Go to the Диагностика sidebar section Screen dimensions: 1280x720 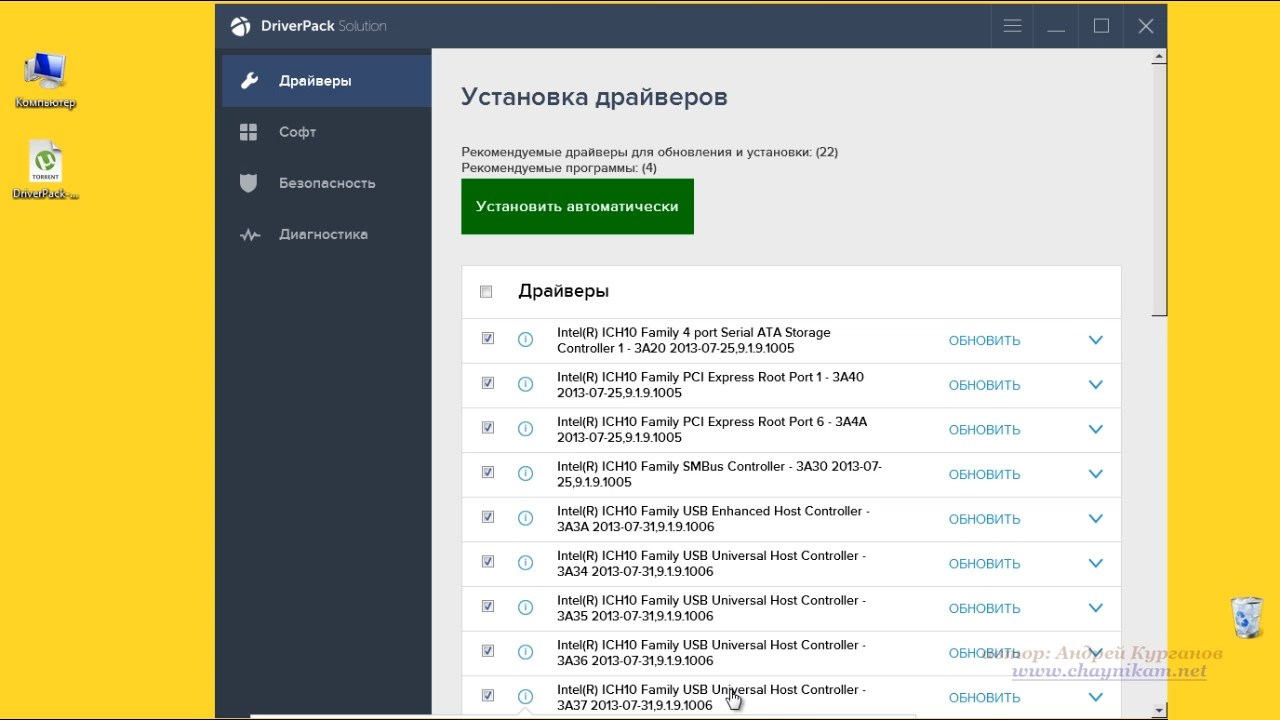pyautogui.click(x=327, y=235)
